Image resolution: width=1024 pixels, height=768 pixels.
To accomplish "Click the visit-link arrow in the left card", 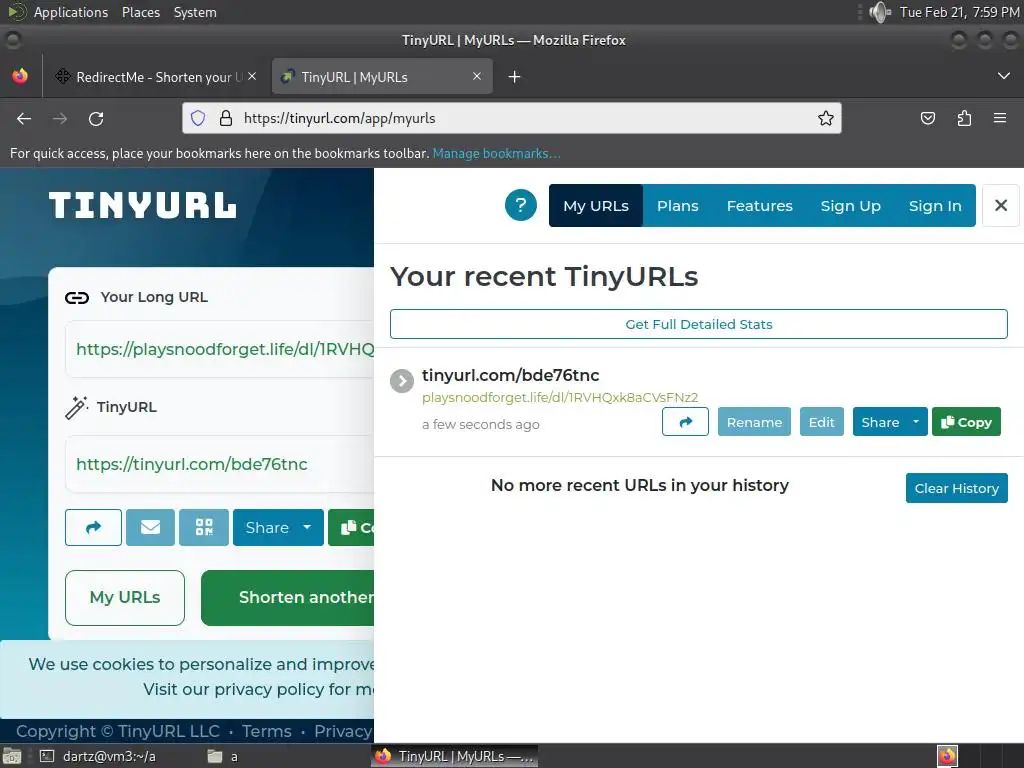I will [x=93, y=527].
